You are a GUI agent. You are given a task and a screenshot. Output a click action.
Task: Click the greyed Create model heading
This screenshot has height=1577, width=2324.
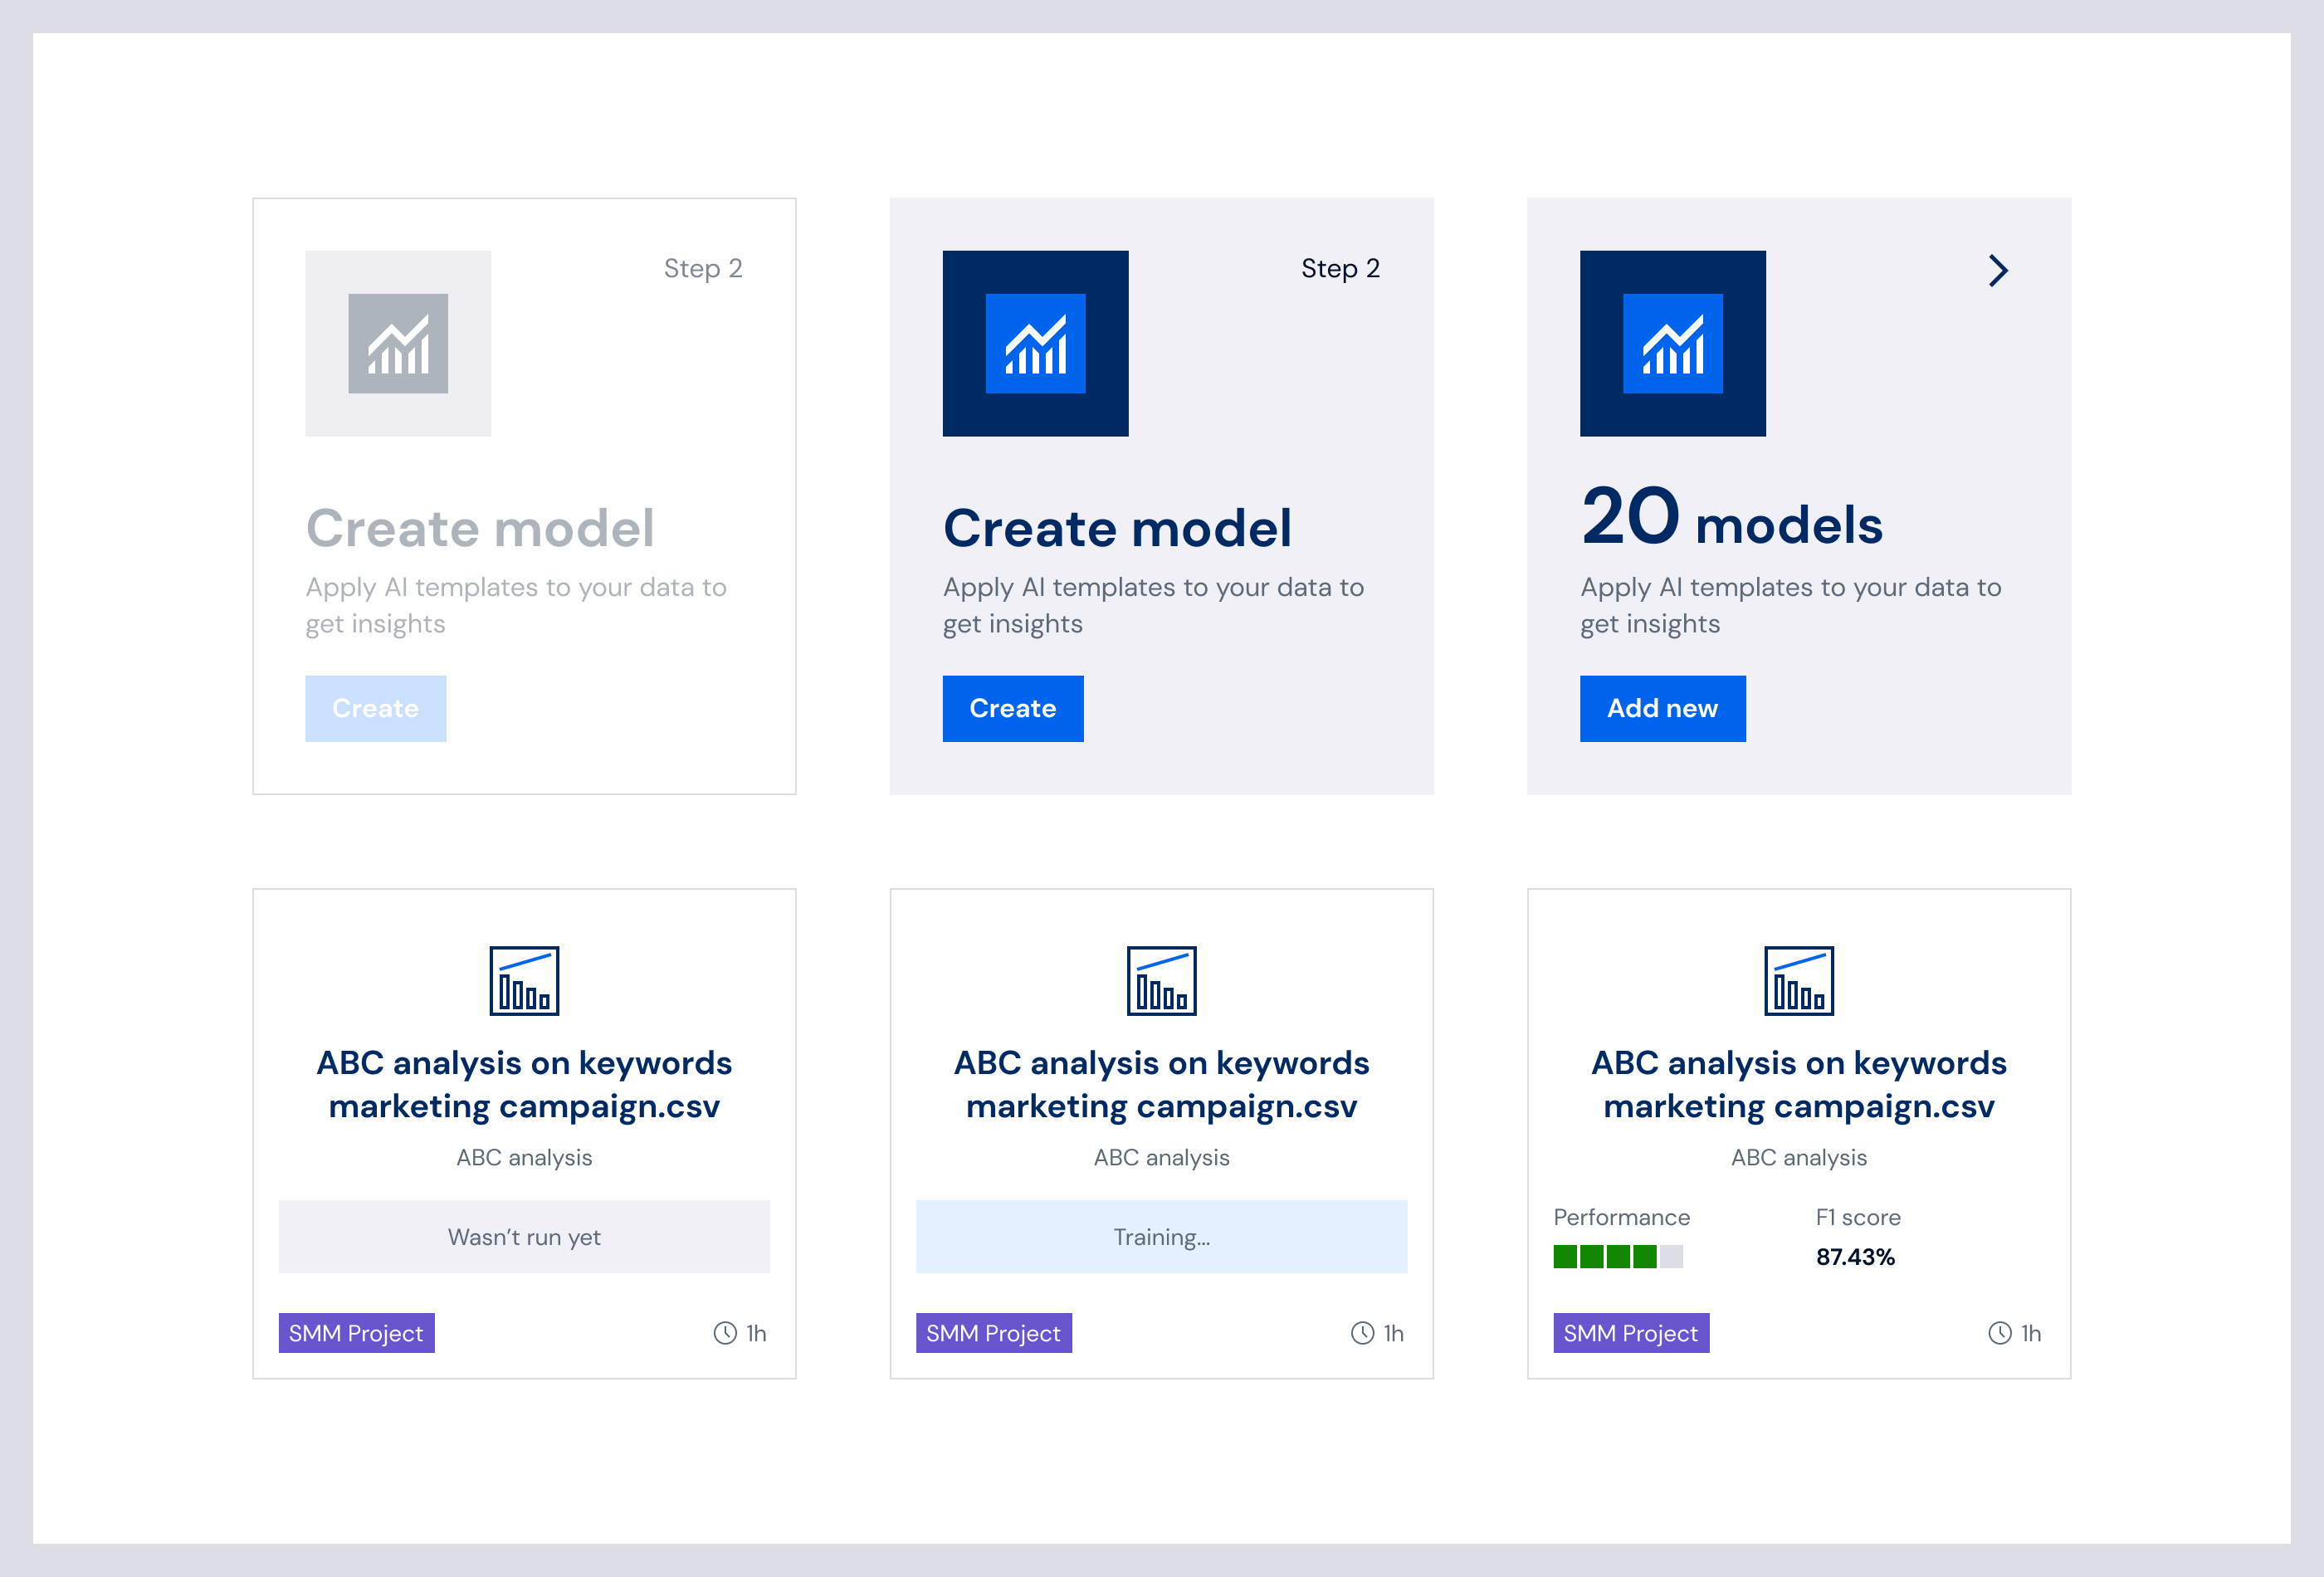pyautogui.click(x=480, y=527)
